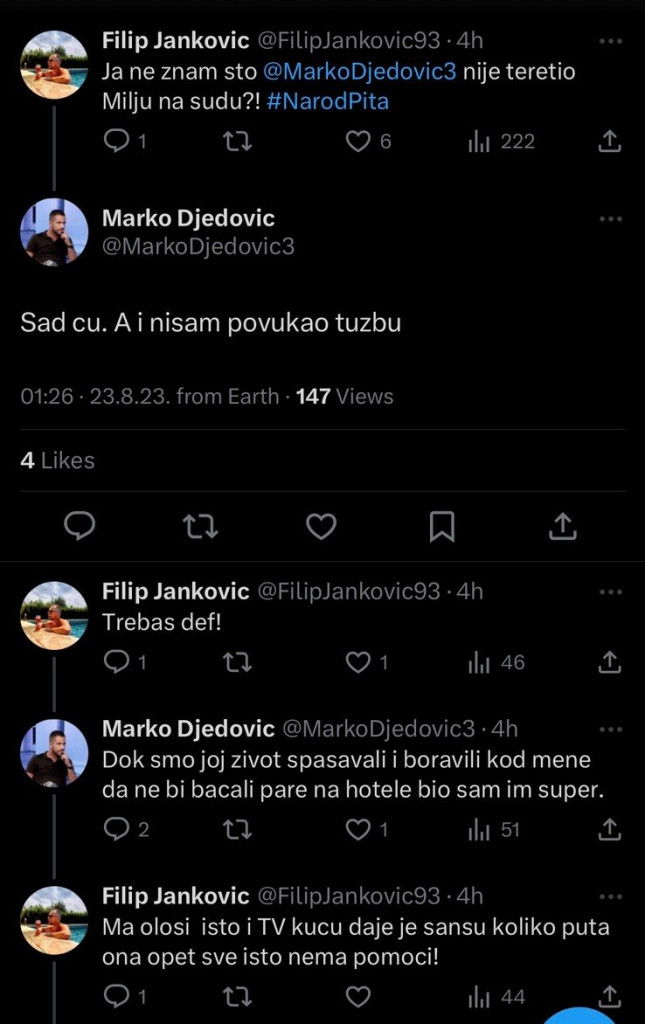Reply to Filip Jankovic's top tweet
This screenshot has height=1024, width=645.
[x=110, y=141]
